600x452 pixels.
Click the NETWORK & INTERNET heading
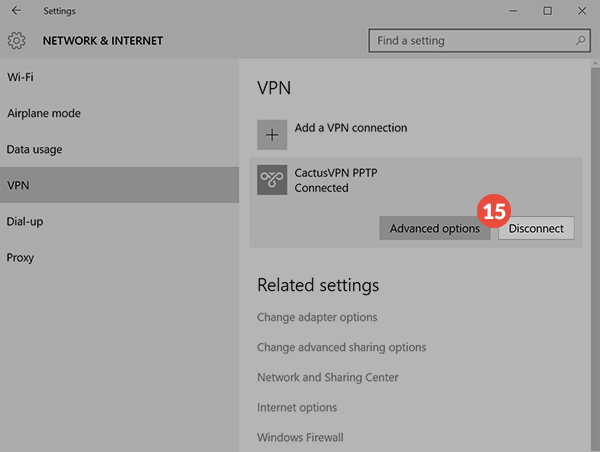[103, 41]
